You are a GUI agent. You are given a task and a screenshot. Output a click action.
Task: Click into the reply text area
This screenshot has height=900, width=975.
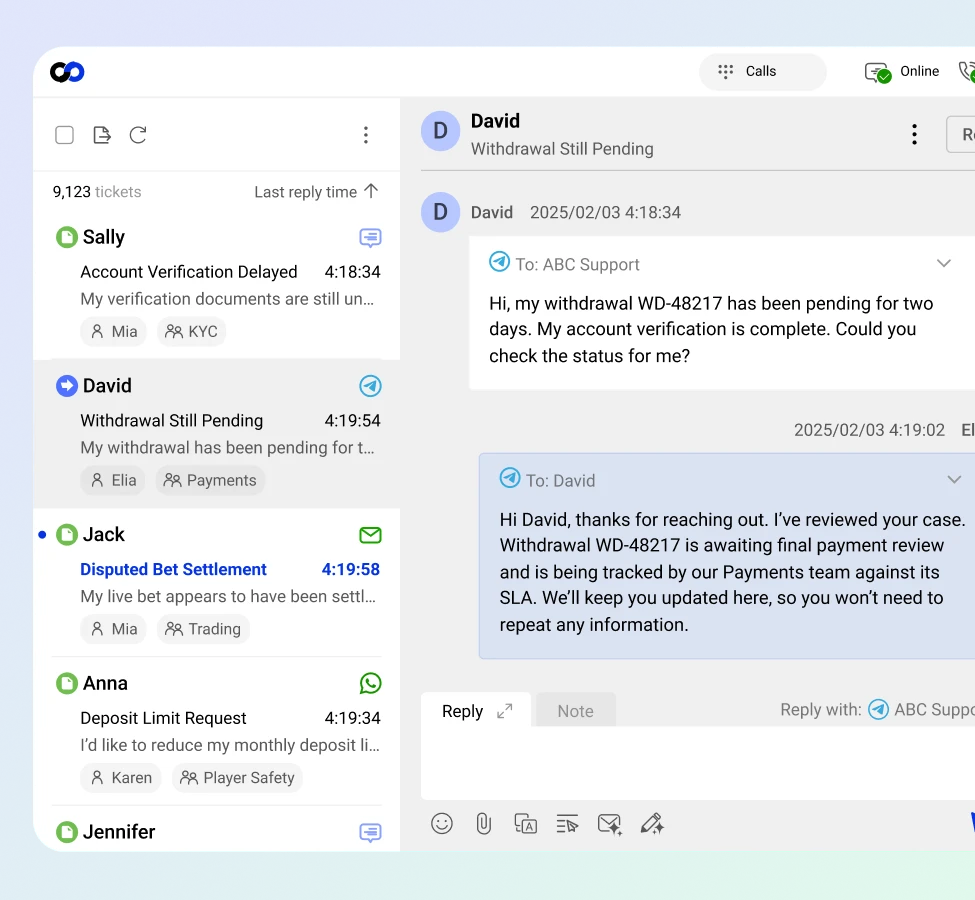click(698, 763)
